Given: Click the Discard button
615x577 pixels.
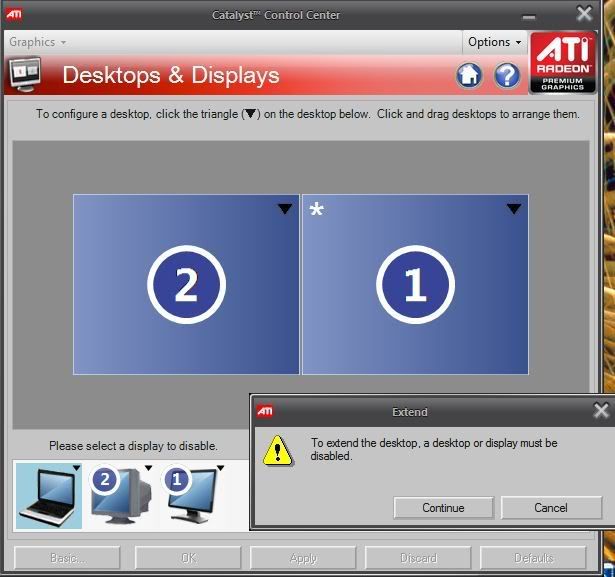Looking at the screenshot, I should pos(418,557).
